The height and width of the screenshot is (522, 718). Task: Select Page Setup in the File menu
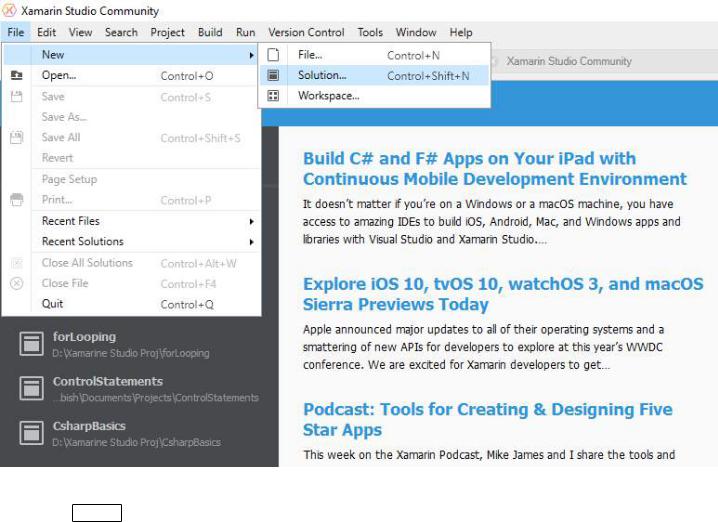pyautogui.click(x=131, y=179)
